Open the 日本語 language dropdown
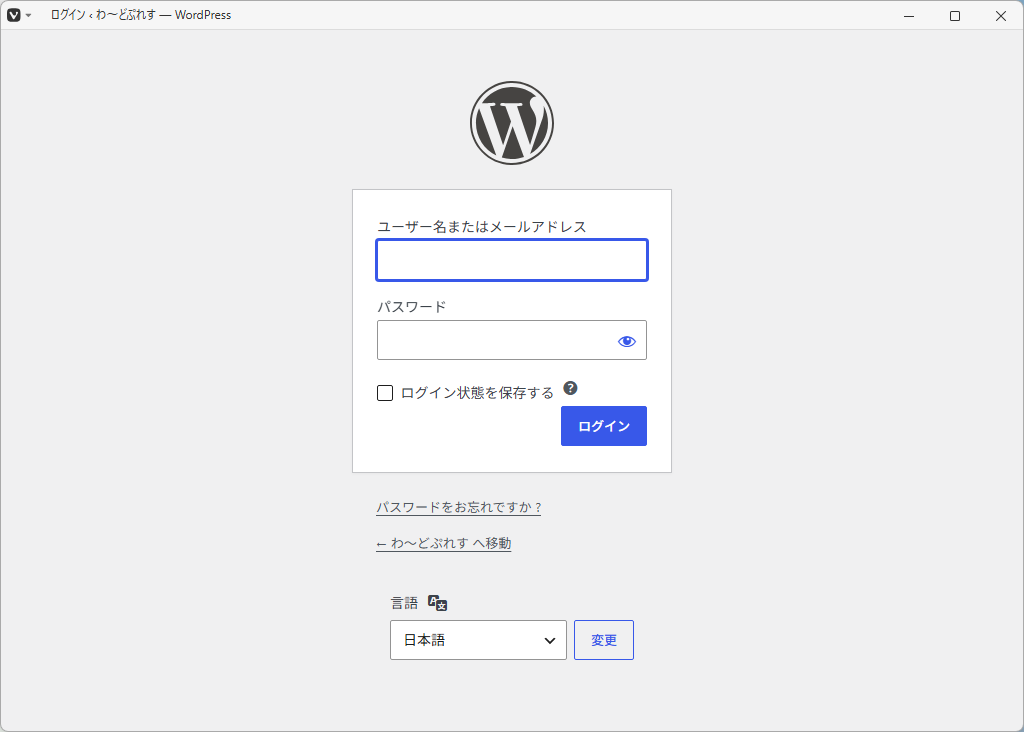1024x732 pixels. point(478,640)
